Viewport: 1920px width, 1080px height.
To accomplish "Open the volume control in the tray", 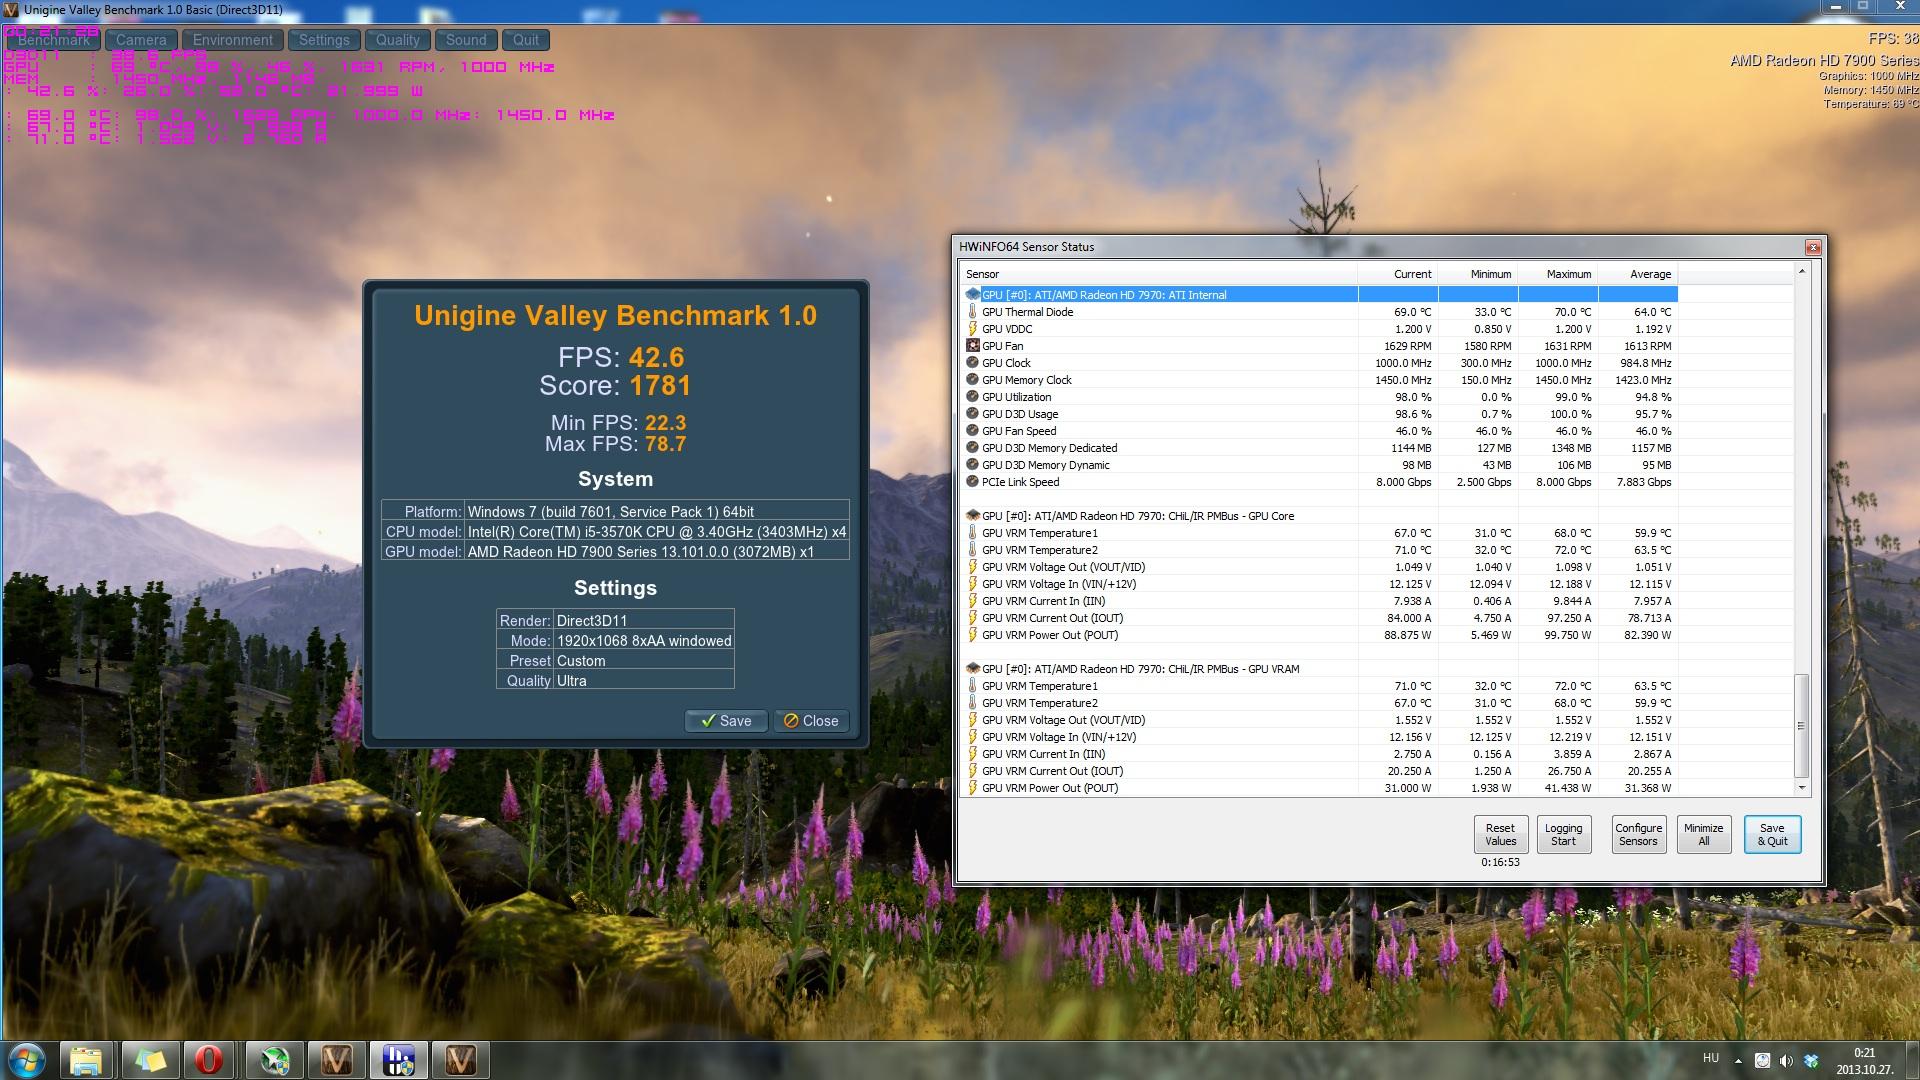I will 1786,1060.
